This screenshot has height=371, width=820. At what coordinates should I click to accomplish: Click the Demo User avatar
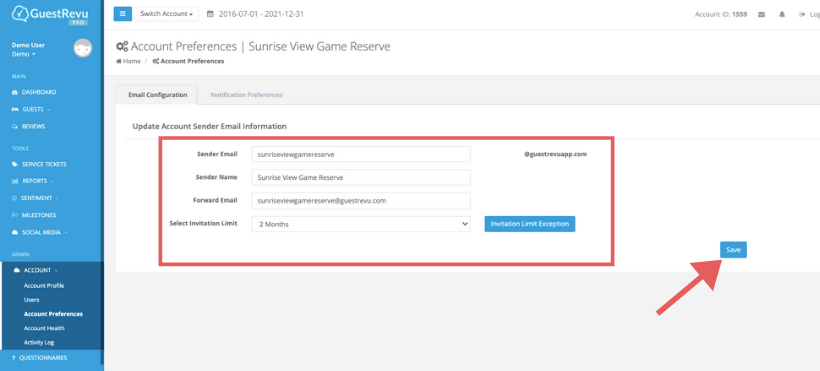point(83,49)
